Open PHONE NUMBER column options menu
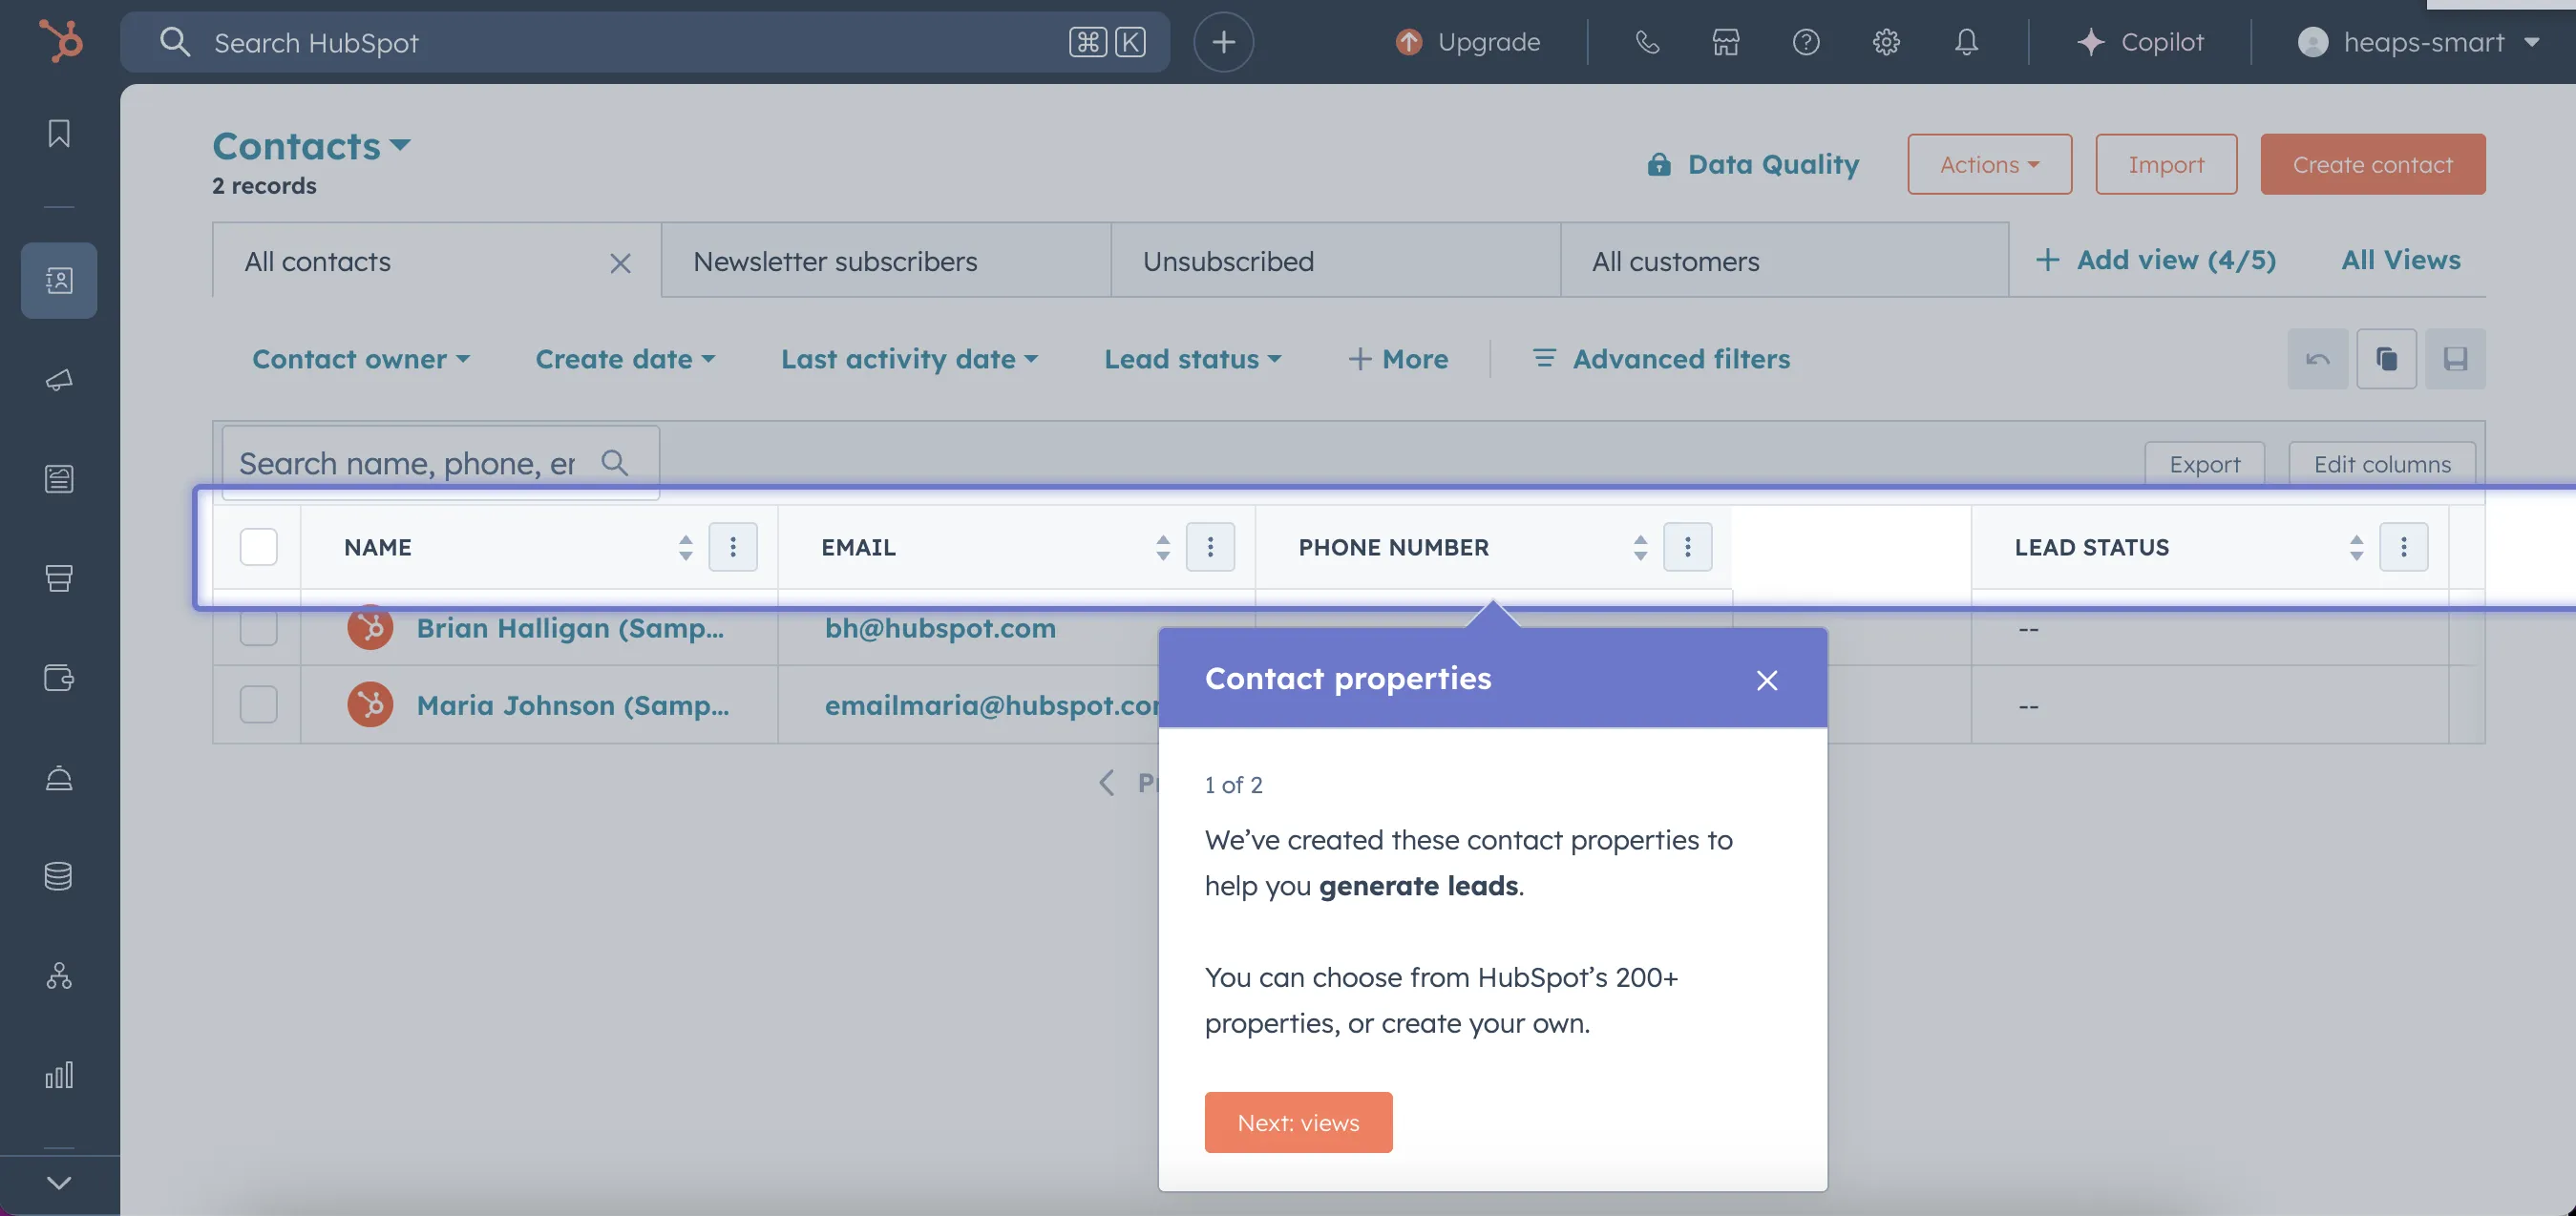Screen dimensions: 2576x1216 [x=1687, y=547]
